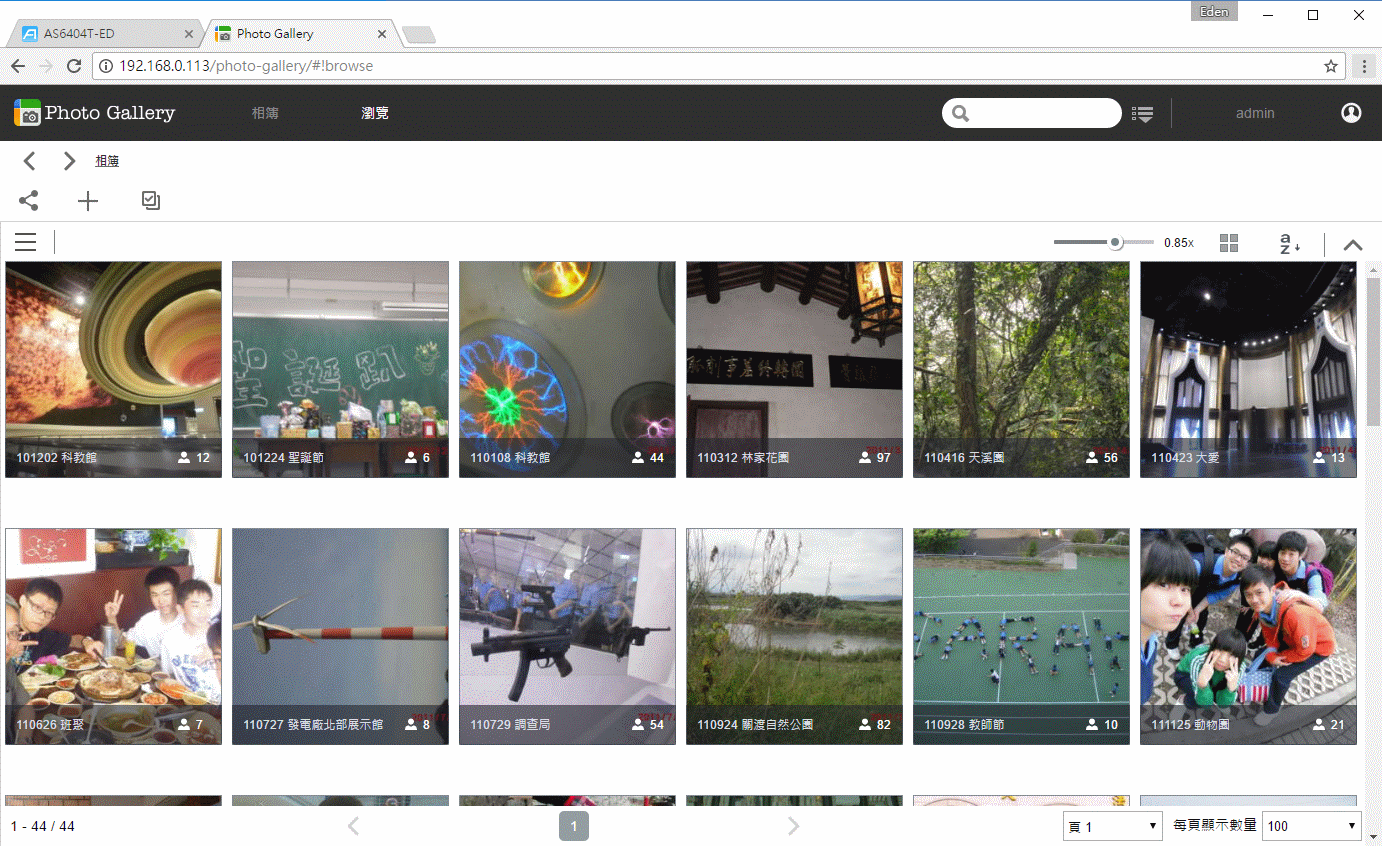
Task: Click the share icon
Action: point(29,201)
